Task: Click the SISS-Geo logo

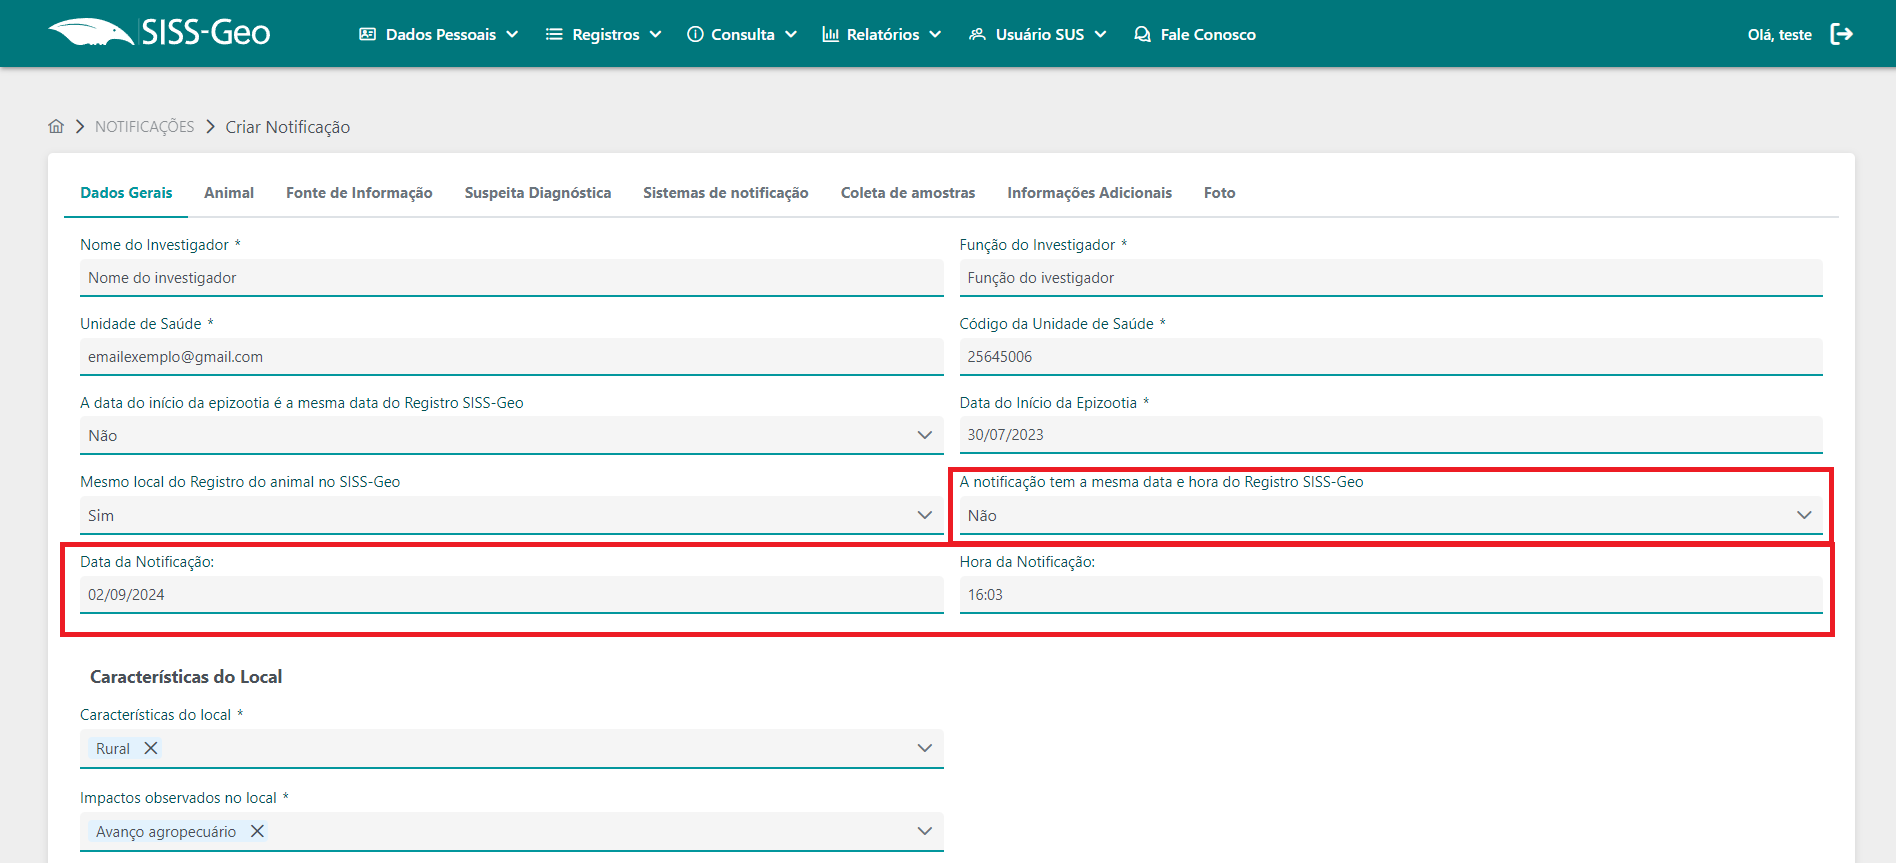Action: [x=160, y=33]
